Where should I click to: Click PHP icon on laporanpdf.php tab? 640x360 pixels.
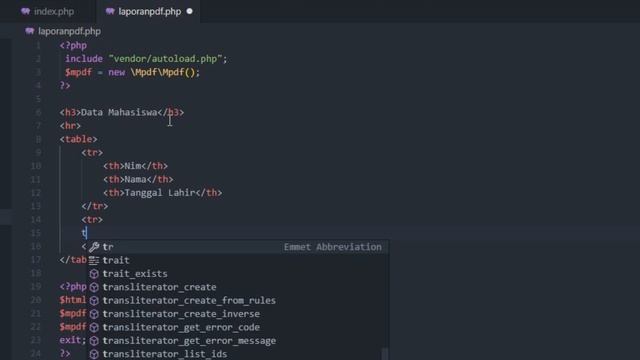(110, 11)
